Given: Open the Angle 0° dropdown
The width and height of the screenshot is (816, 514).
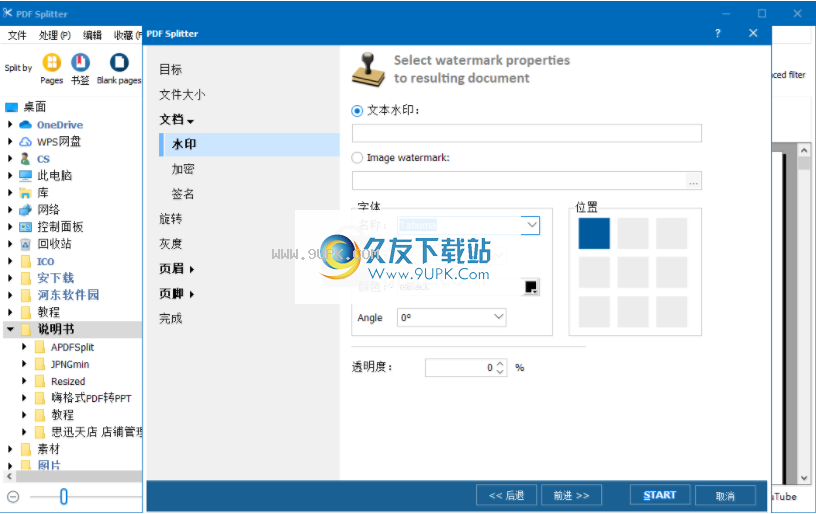Looking at the screenshot, I should (498, 317).
